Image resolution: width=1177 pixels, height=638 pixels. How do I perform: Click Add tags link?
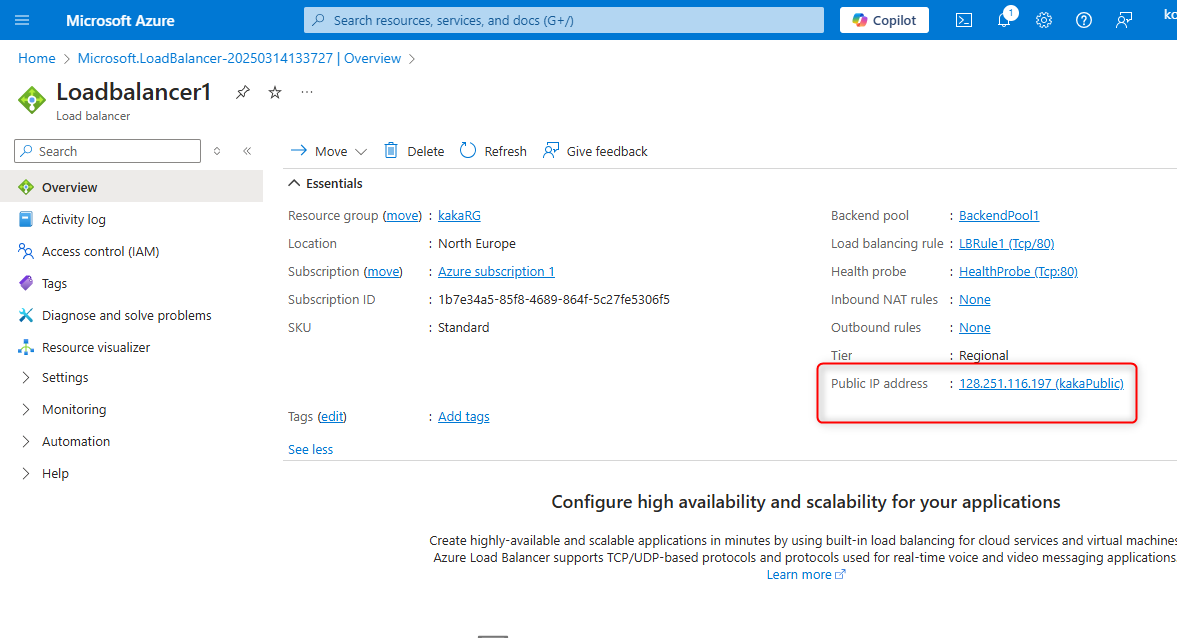click(x=464, y=417)
